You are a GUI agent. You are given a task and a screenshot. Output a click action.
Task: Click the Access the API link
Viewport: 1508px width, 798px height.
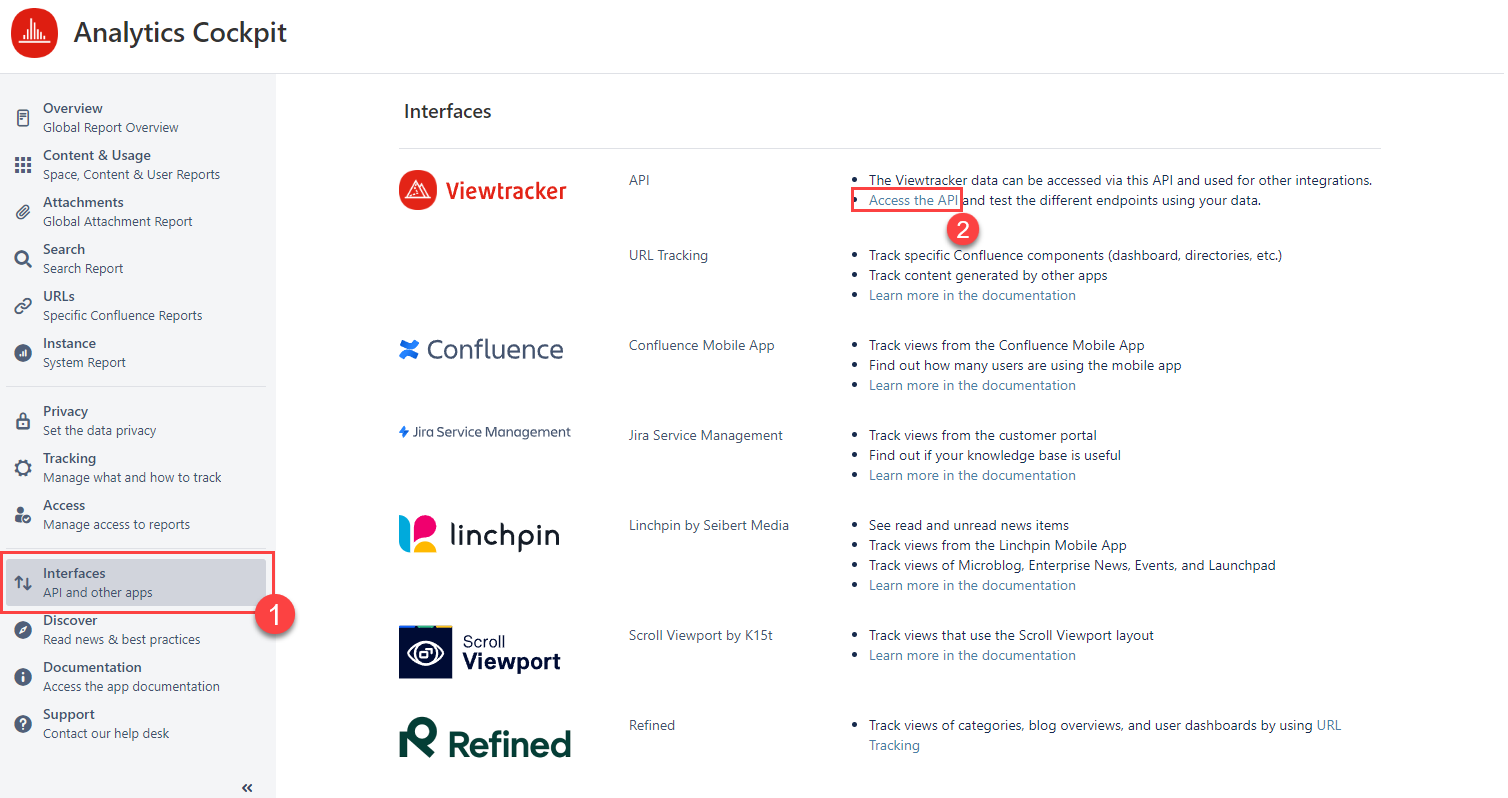[913, 200]
